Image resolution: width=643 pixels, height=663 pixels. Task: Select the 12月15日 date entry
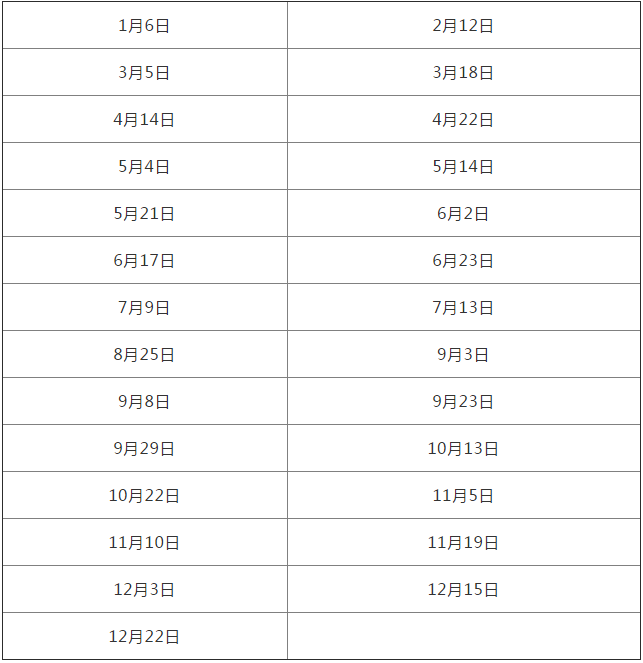point(464,589)
